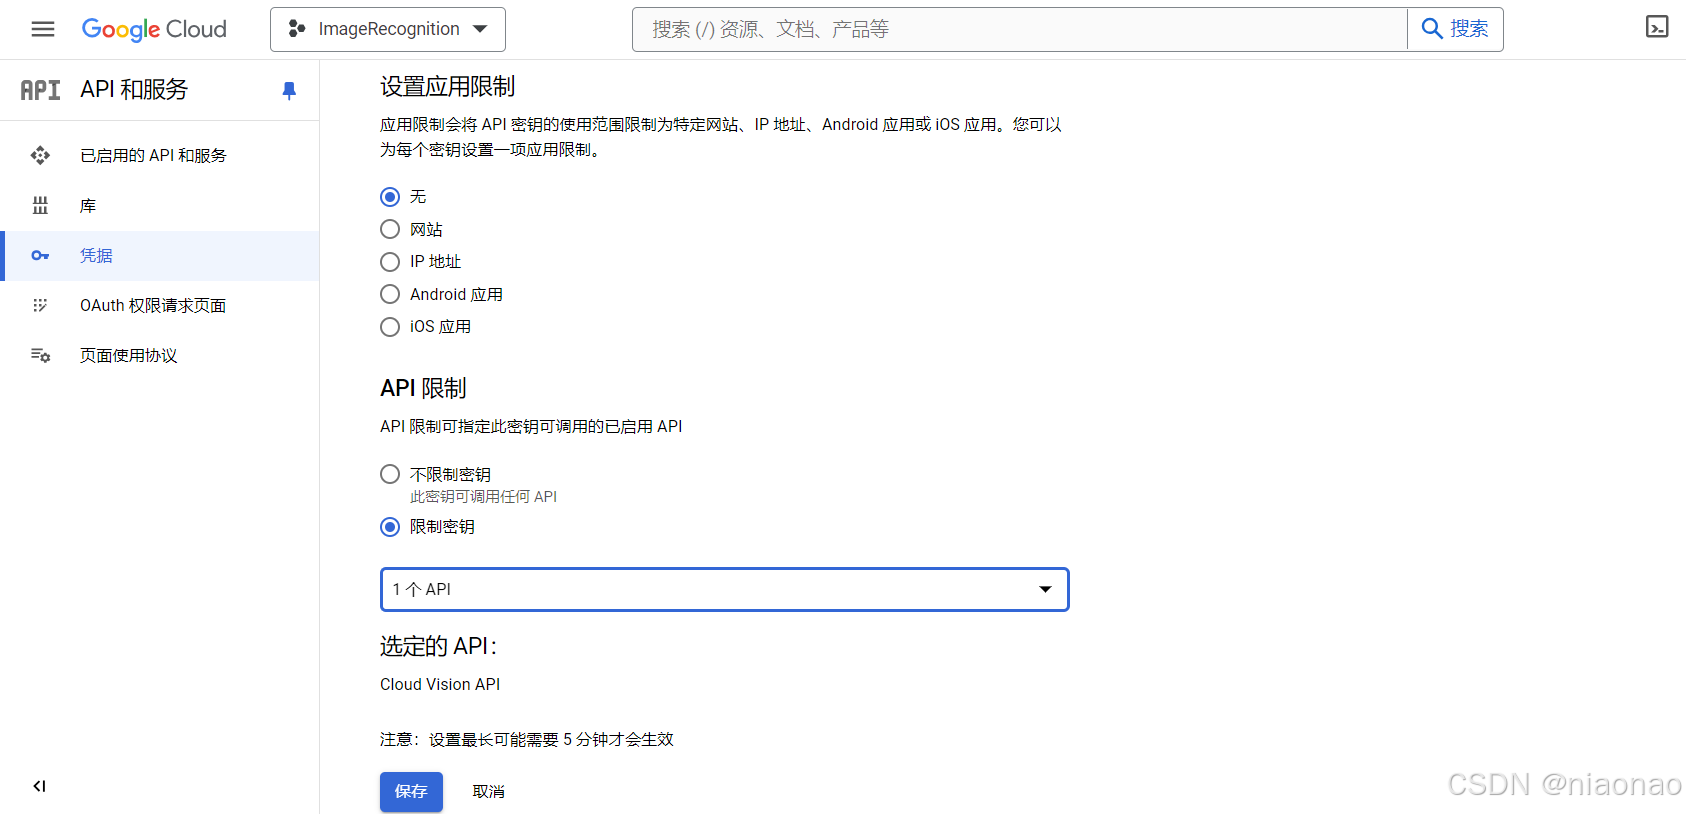The height and width of the screenshot is (814, 1686).
Task: Select the iOS 应用 radio button
Action: (x=390, y=327)
